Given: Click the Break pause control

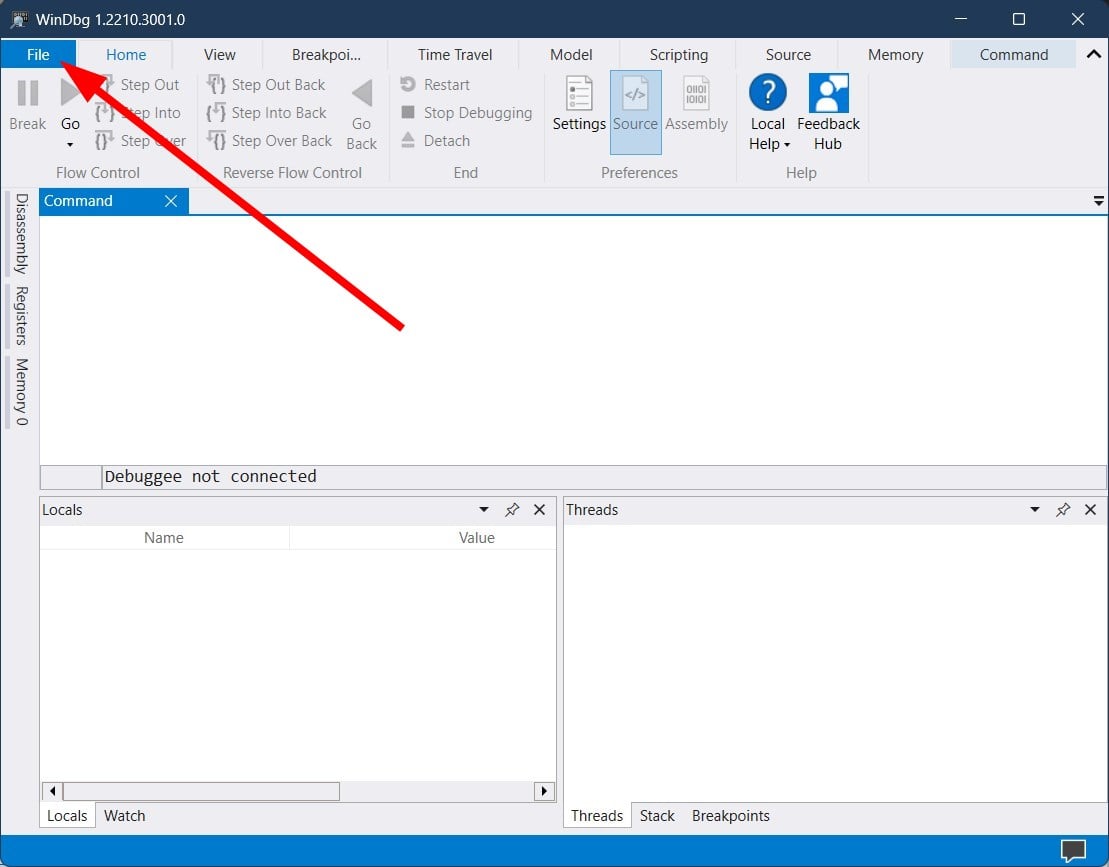Looking at the screenshot, I should 27,104.
